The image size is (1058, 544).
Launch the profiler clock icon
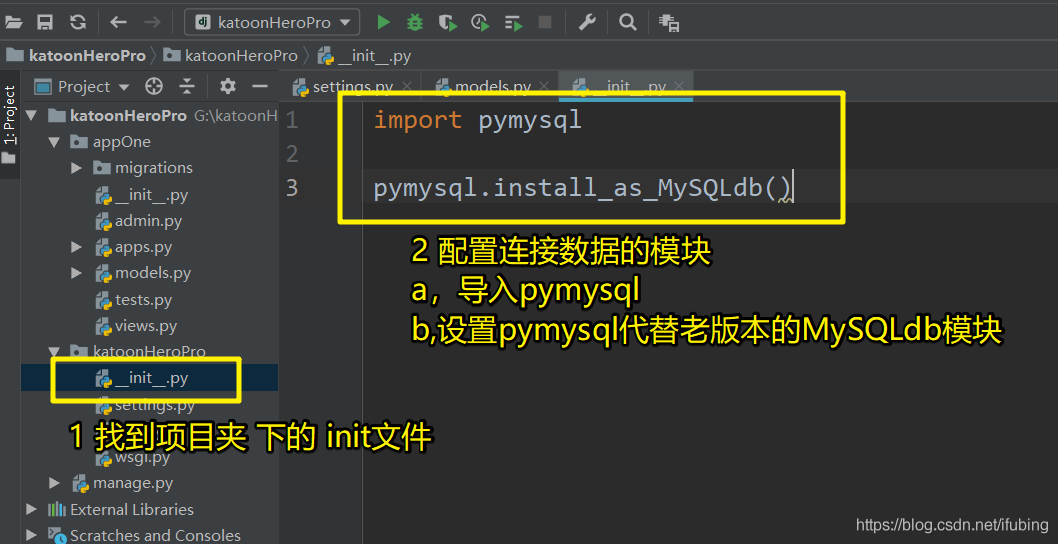tap(480, 23)
